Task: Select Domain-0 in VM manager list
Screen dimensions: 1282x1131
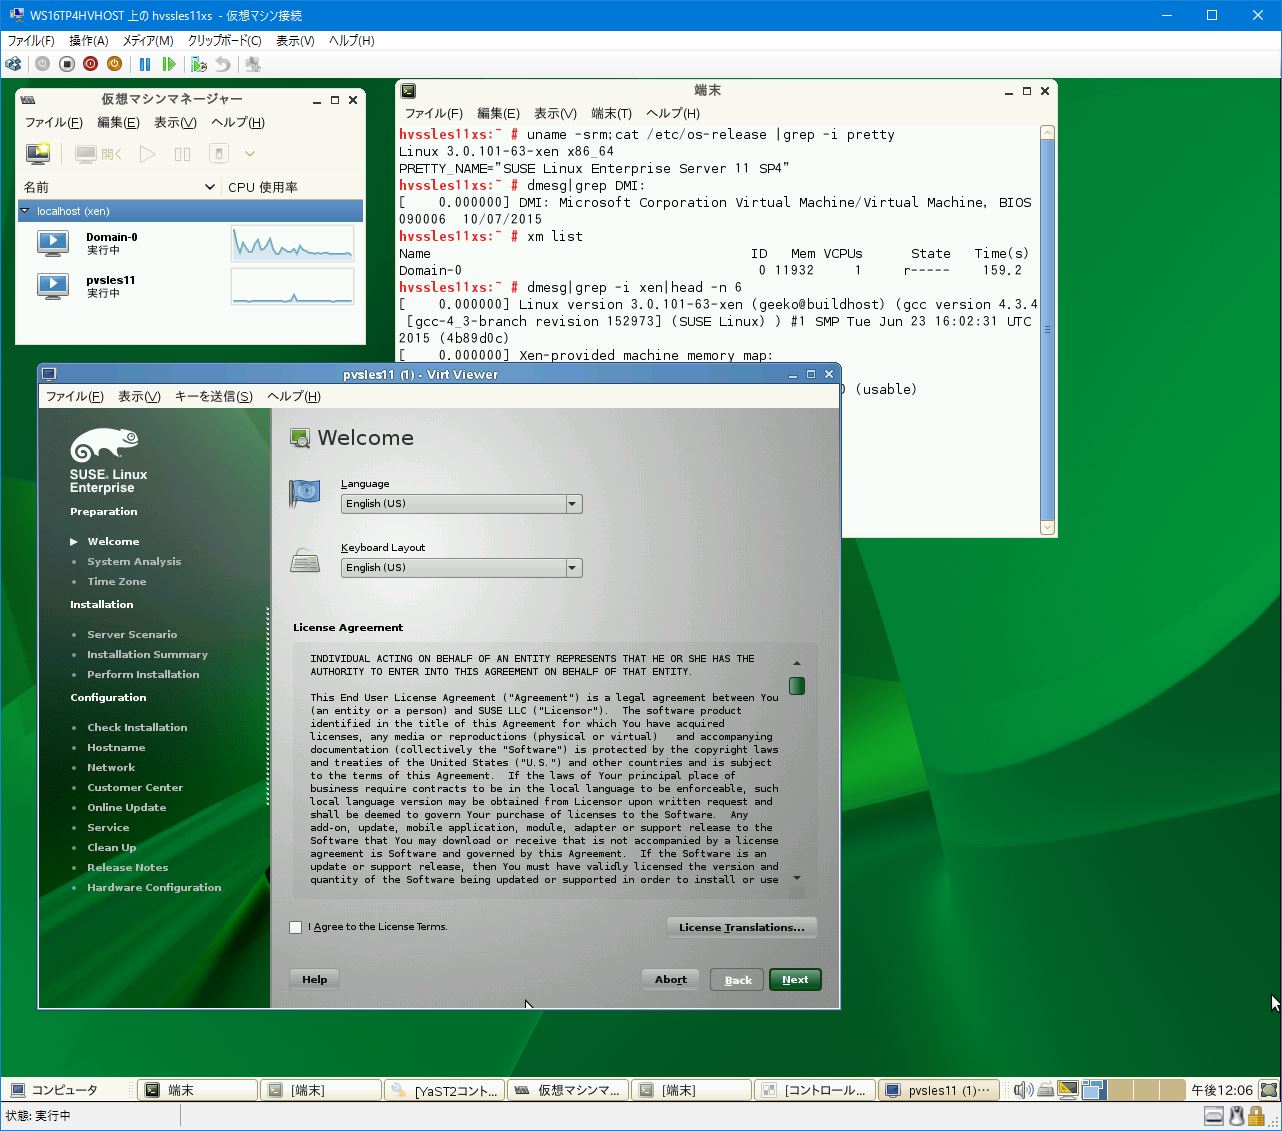Action: pos(191,243)
